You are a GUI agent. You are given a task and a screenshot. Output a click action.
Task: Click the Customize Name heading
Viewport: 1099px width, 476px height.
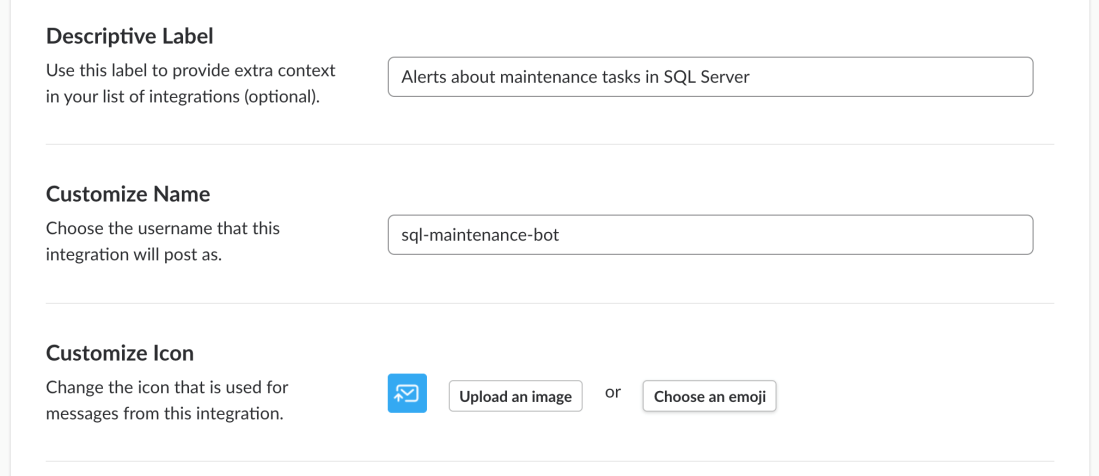(x=128, y=194)
